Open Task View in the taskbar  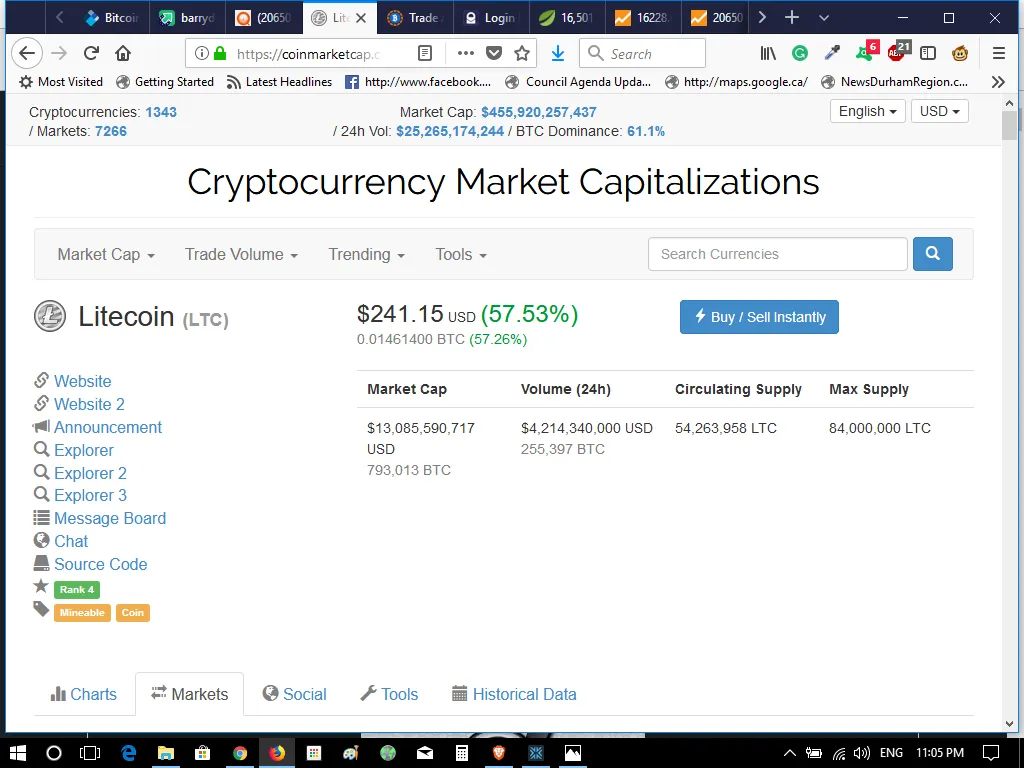coord(89,753)
